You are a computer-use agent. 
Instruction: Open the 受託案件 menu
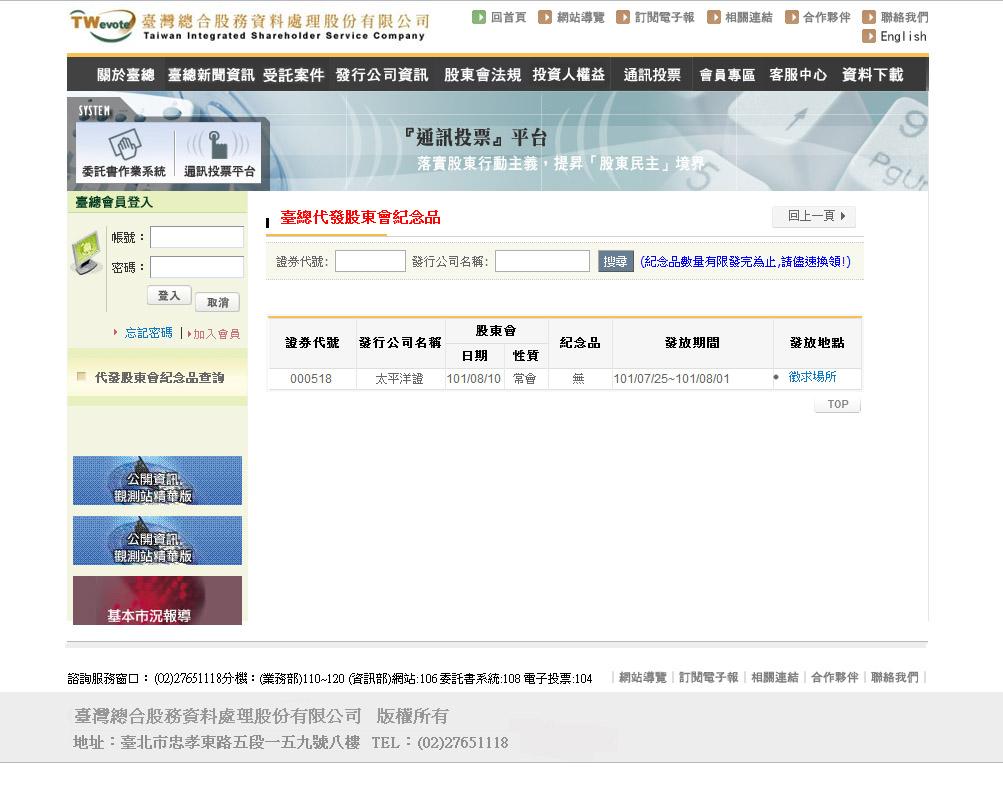pos(294,75)
